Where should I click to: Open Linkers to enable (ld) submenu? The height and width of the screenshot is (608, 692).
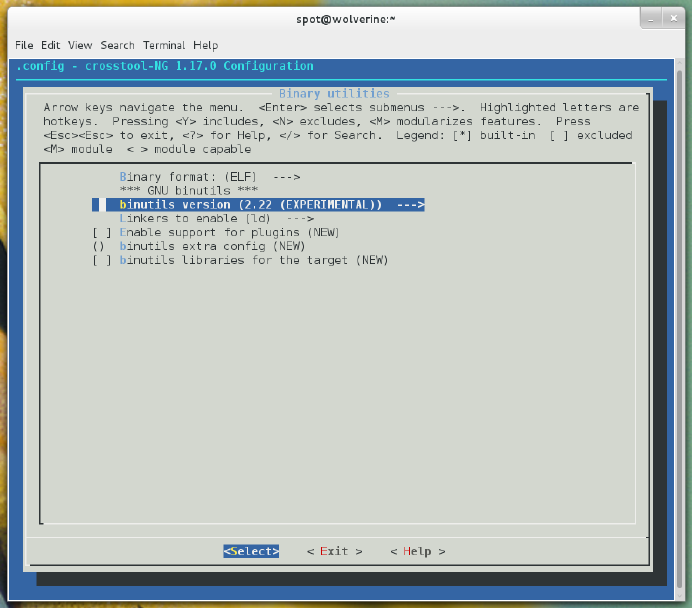pos(216,218)
